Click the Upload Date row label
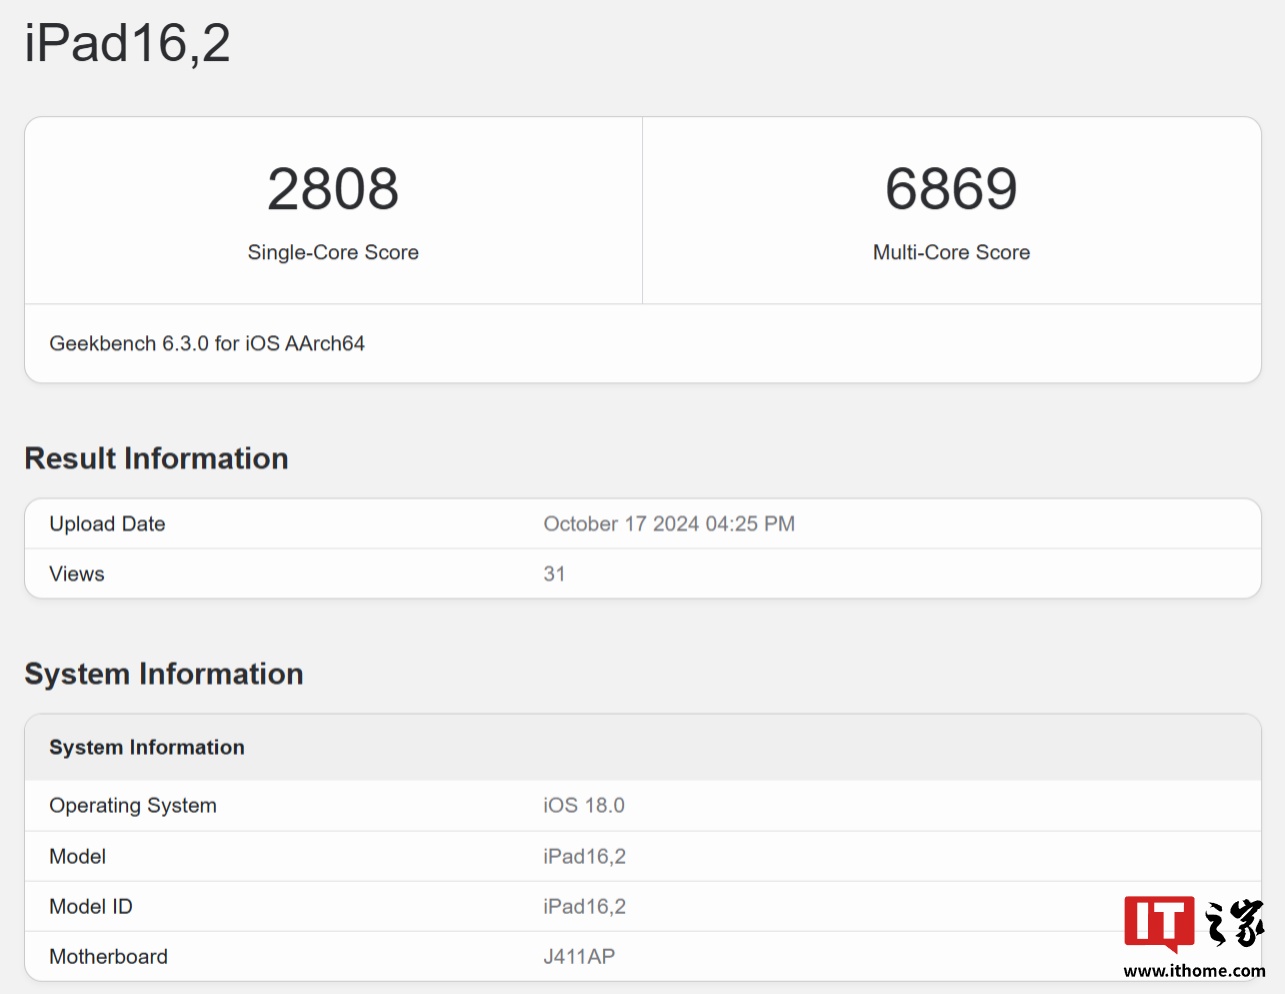The image size is (1285, 994). pos(107,524)
